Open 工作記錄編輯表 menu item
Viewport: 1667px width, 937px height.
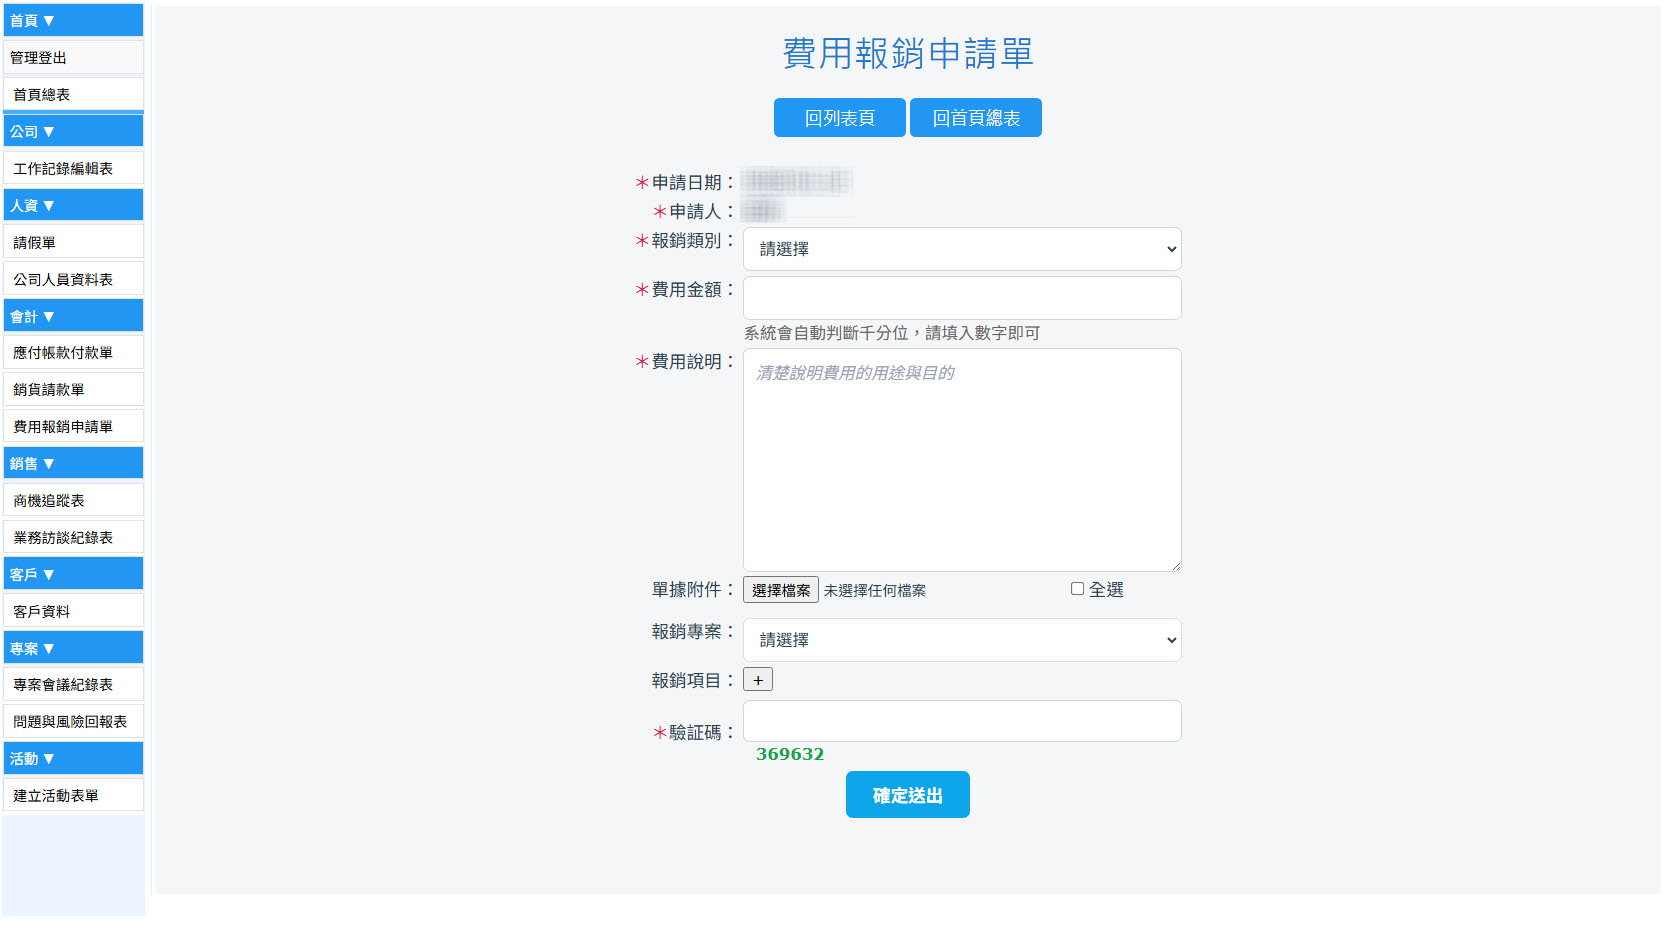73,168
